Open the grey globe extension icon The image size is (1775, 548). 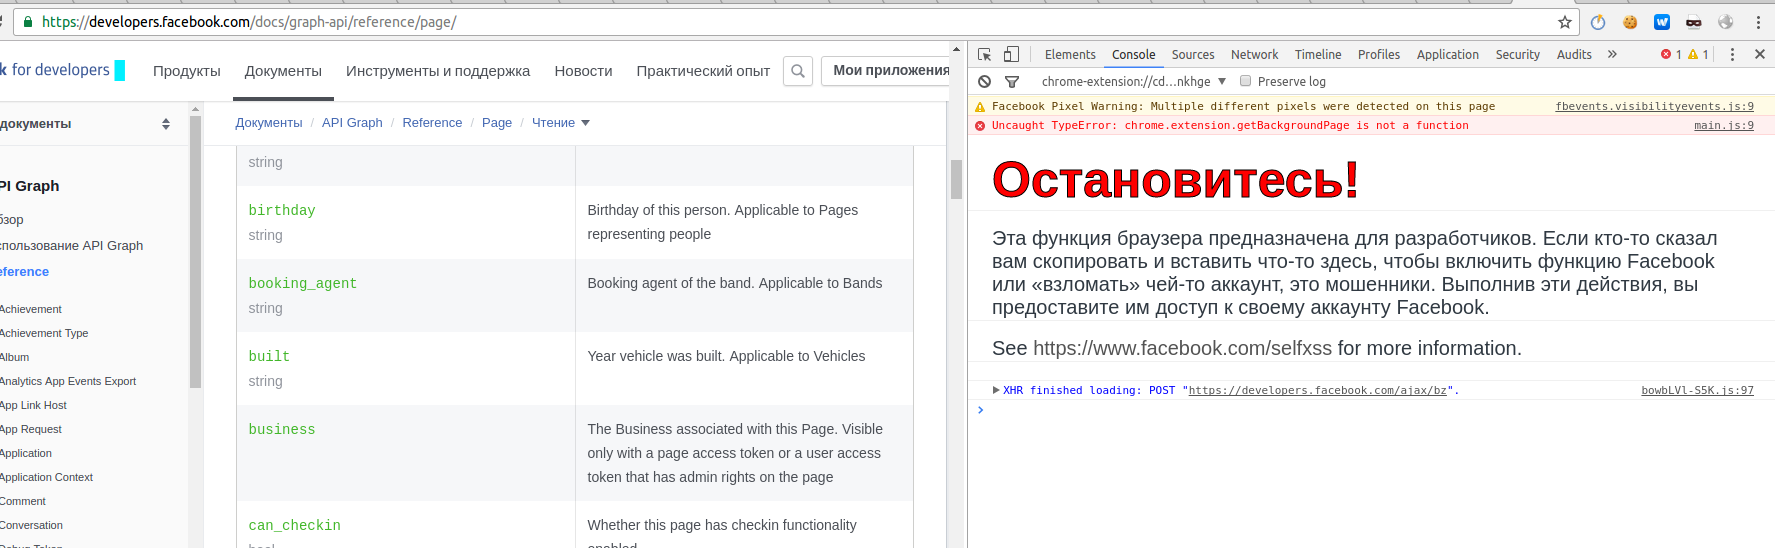pyautogui.click(x=1726, y=22)
